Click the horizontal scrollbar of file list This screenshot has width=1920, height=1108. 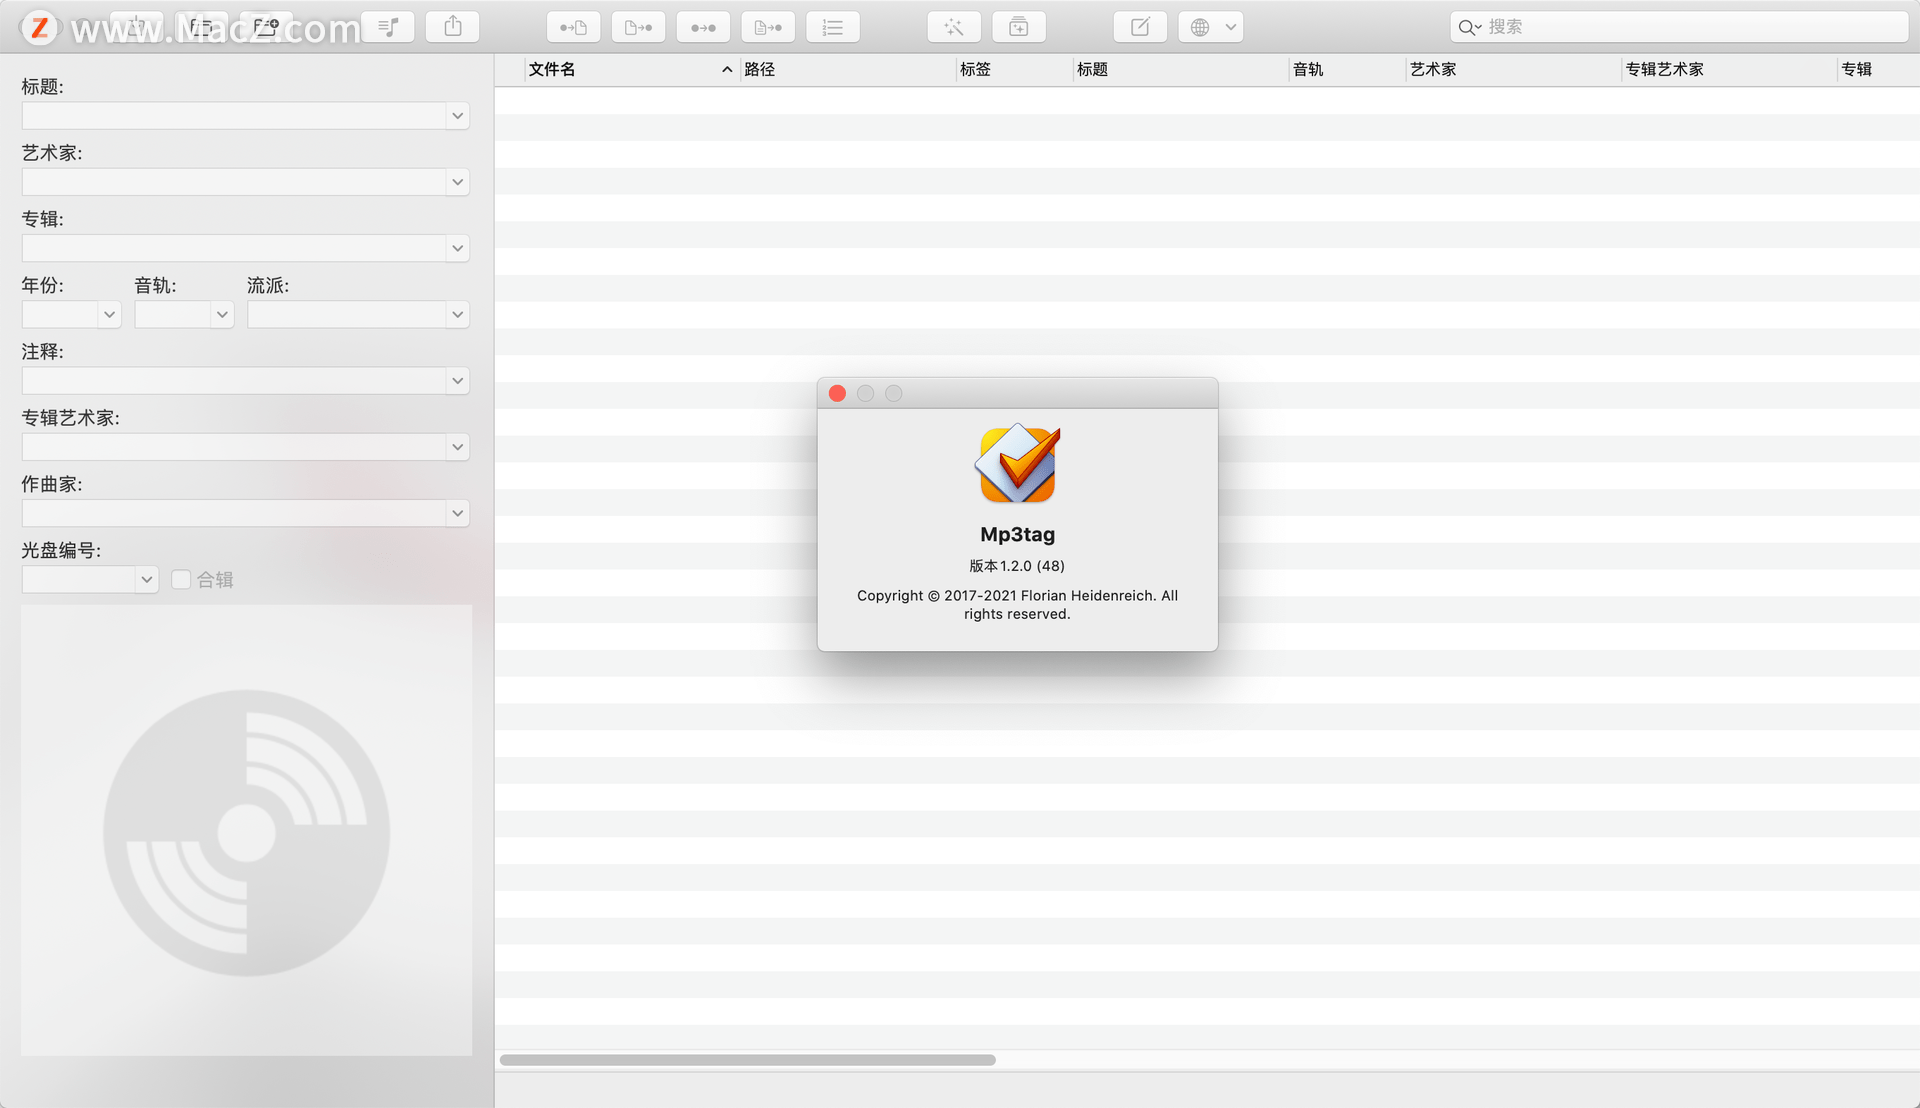[x=747, y=1060]
